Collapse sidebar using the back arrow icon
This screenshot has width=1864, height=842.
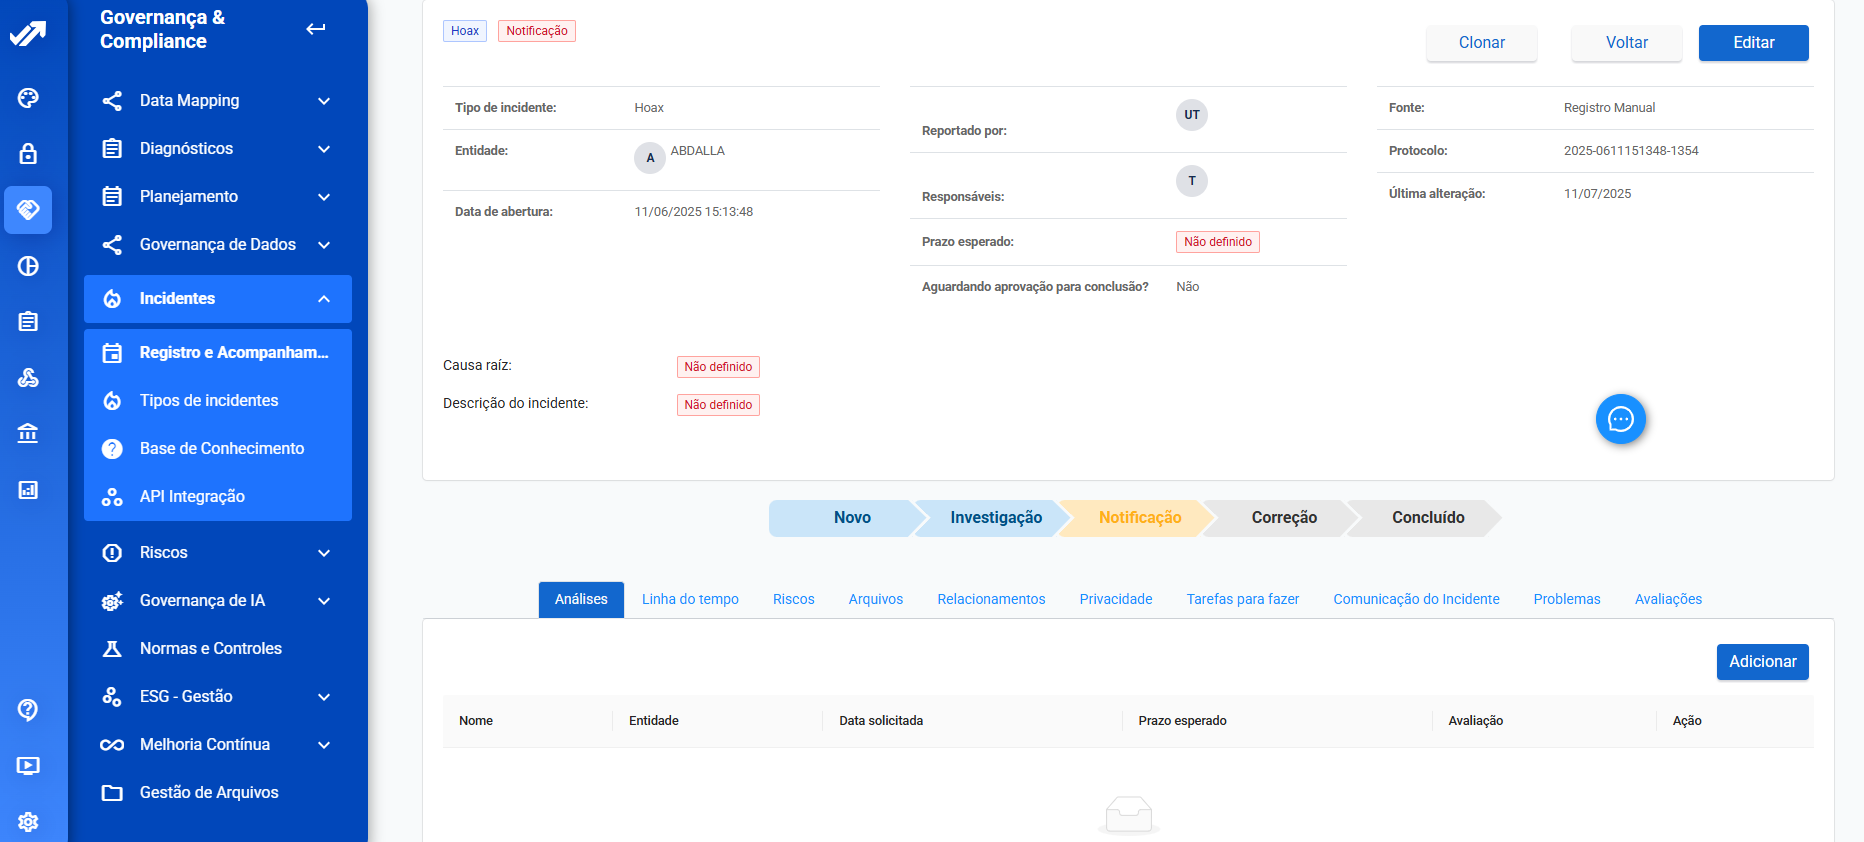[316, 29]
